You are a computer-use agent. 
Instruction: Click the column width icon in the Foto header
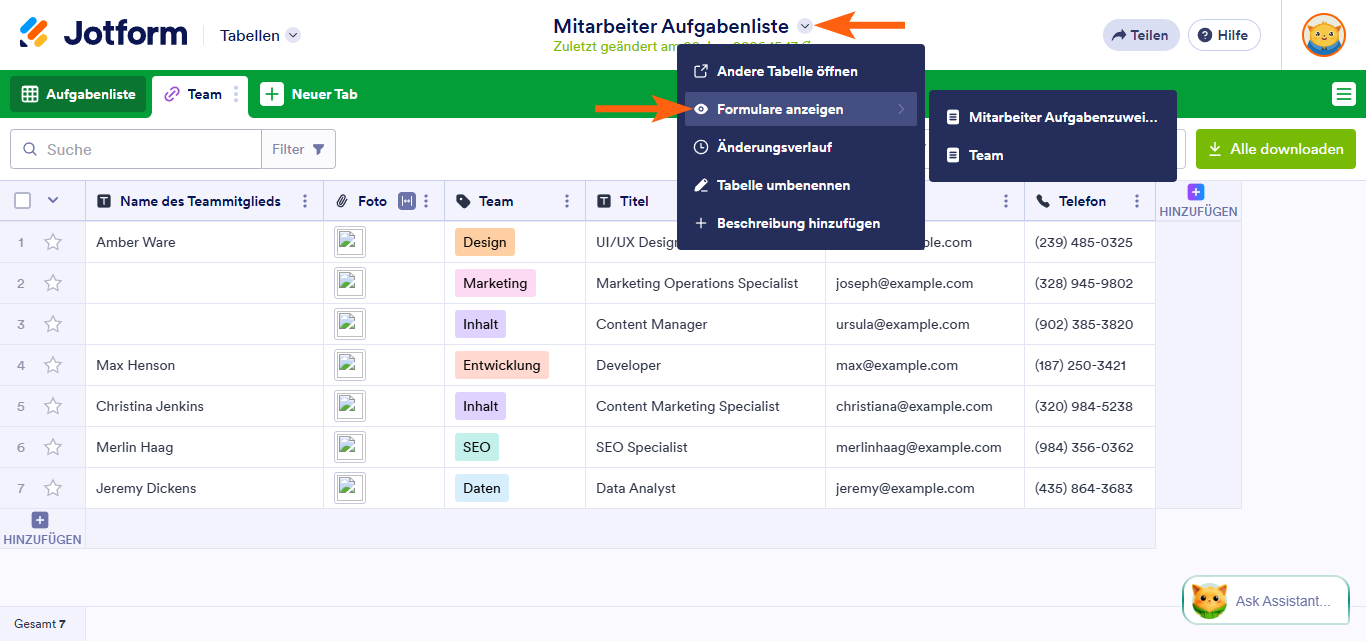click(x=406, y=201)
